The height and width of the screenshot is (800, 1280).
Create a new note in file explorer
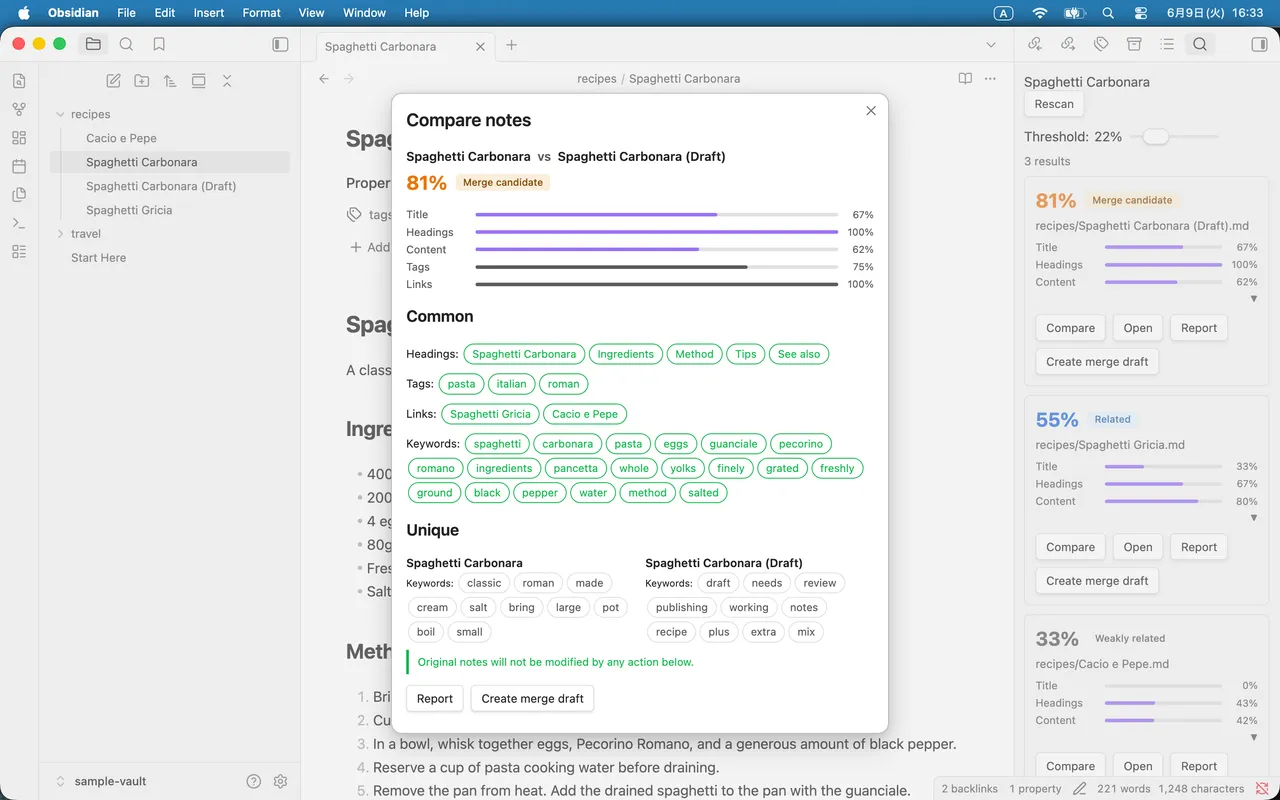114,81
